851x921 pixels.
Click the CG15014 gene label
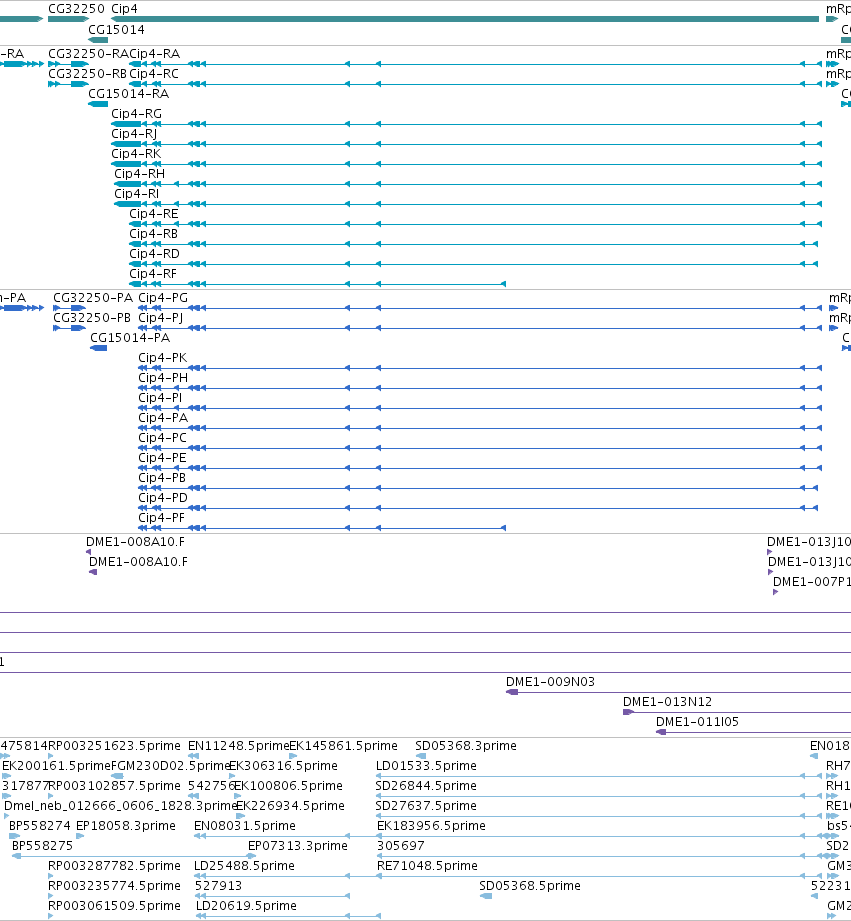point(116,29)
